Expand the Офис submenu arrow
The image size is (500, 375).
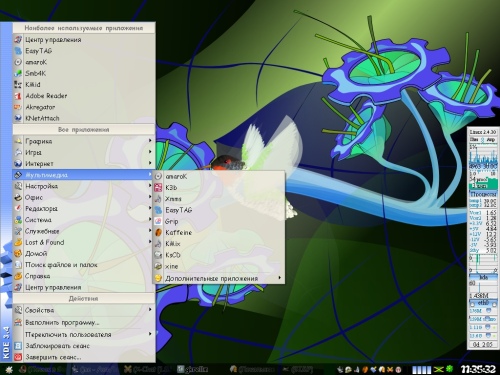point(150,197)
